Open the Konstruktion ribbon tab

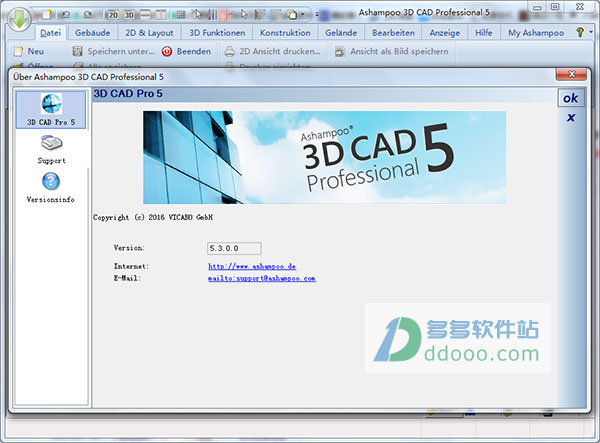285,33
